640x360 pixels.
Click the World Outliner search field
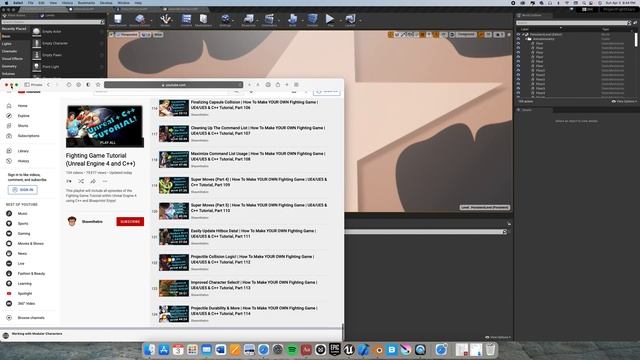(x=573, y=23)
